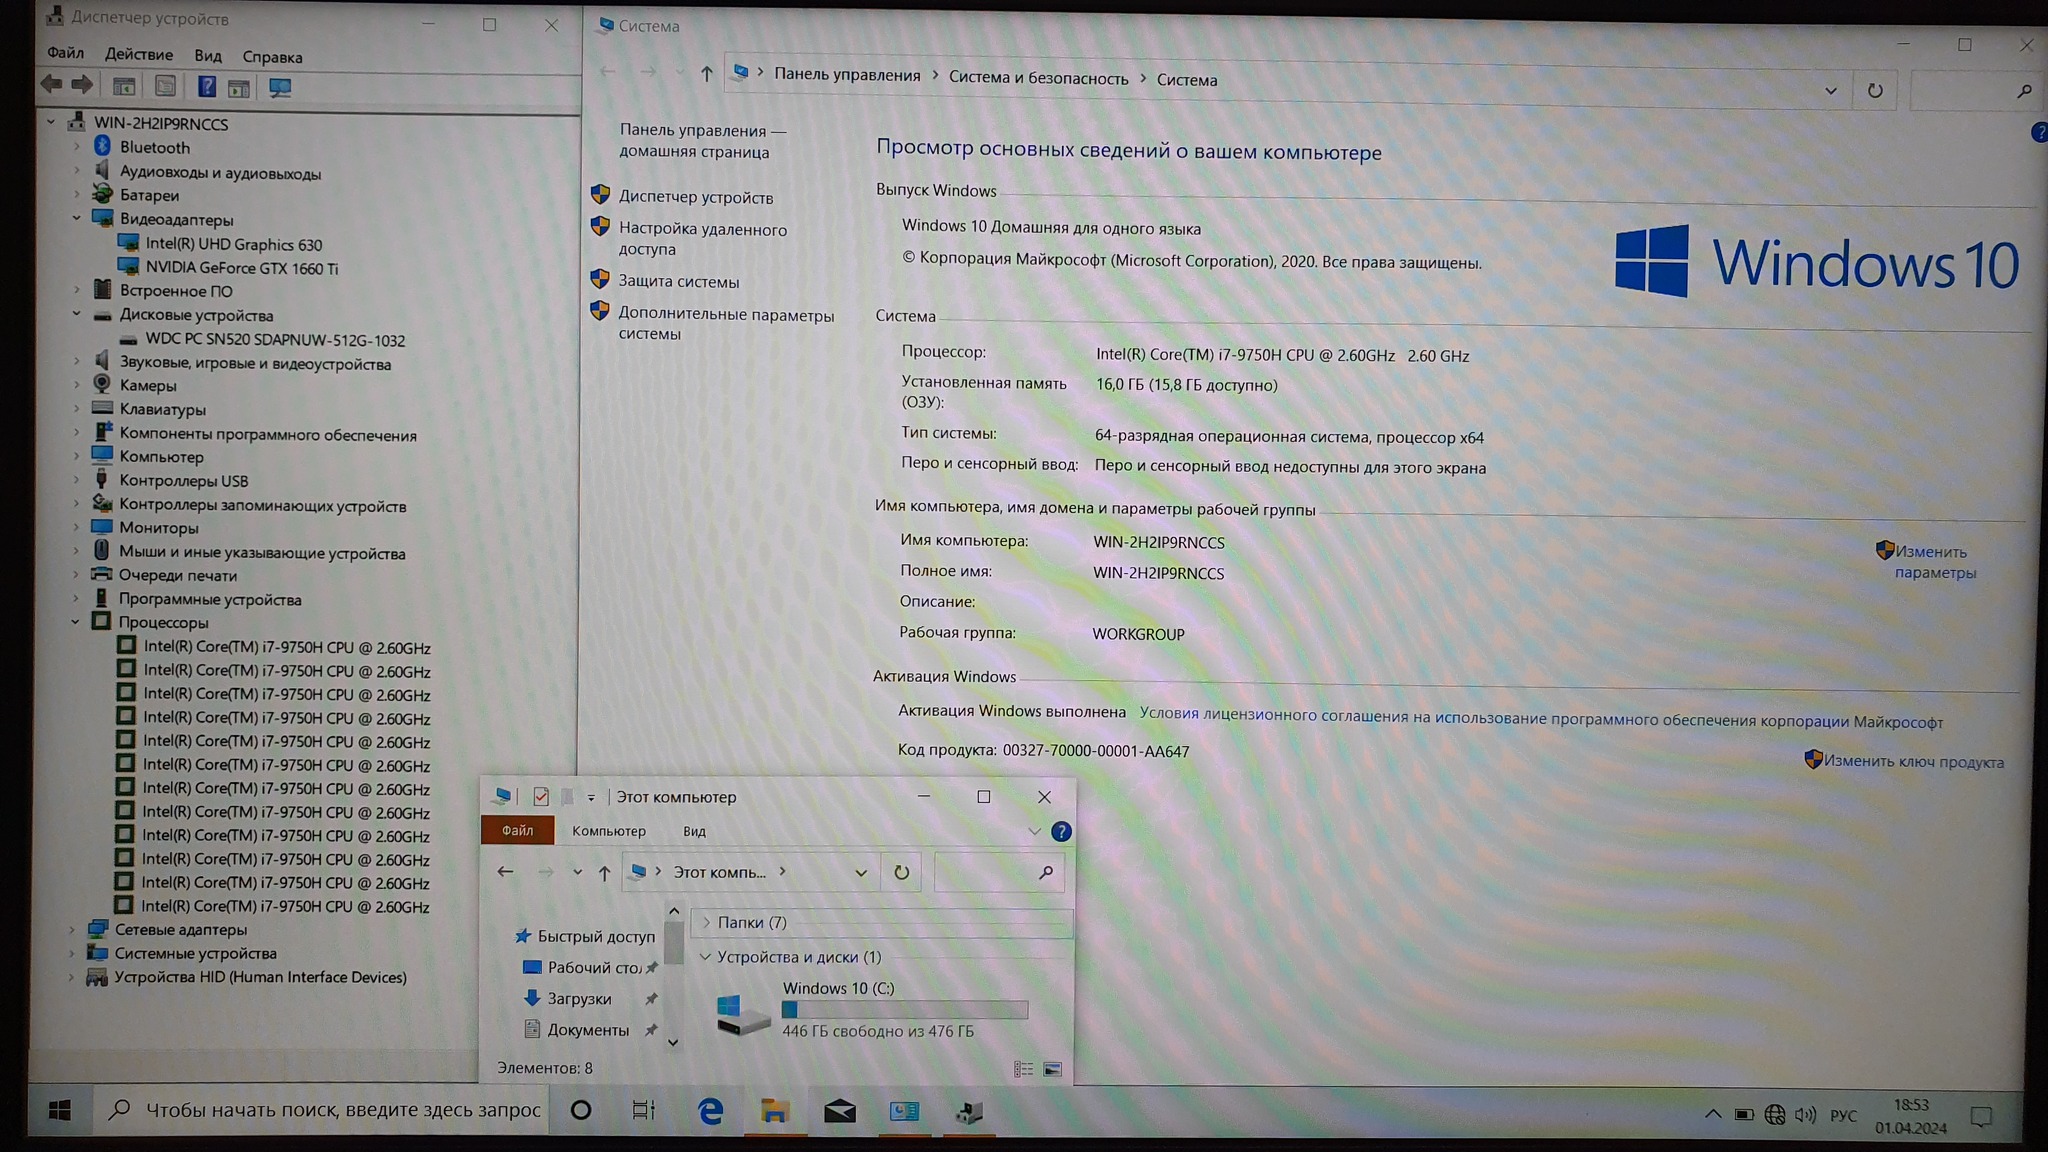Expand the Папки (7) group
The height and width of the screenshot is (1152, 2048).
tap(706, 922)
